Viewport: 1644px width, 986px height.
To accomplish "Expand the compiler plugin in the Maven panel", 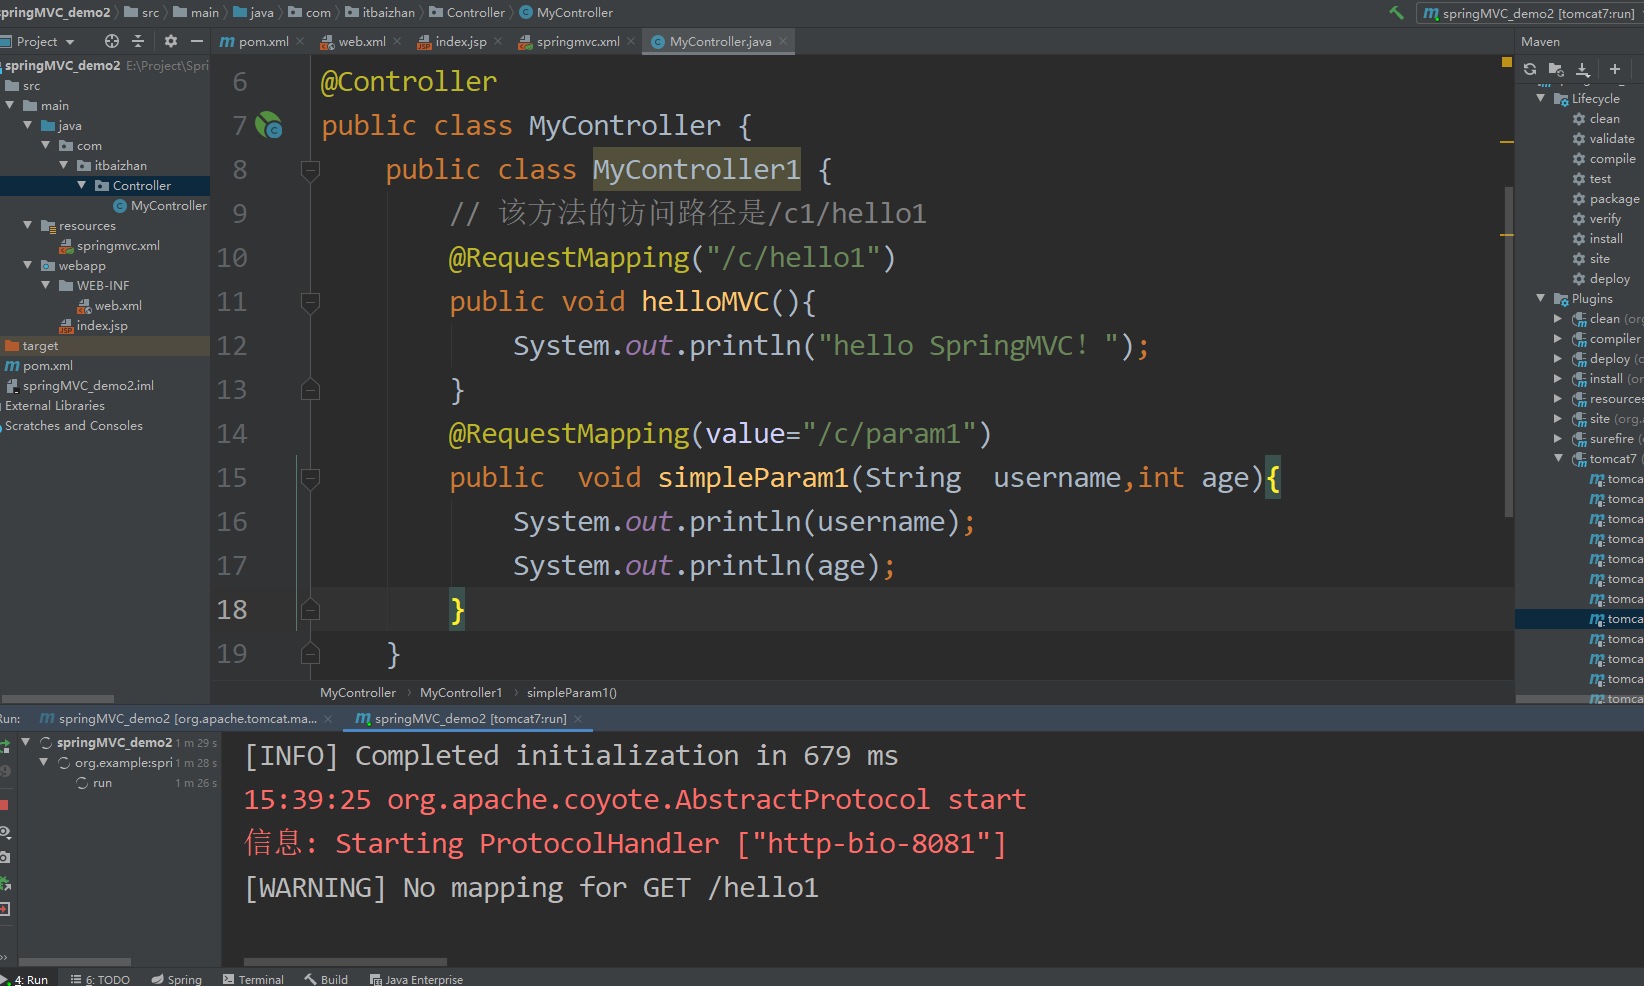I will [1558, 338].
